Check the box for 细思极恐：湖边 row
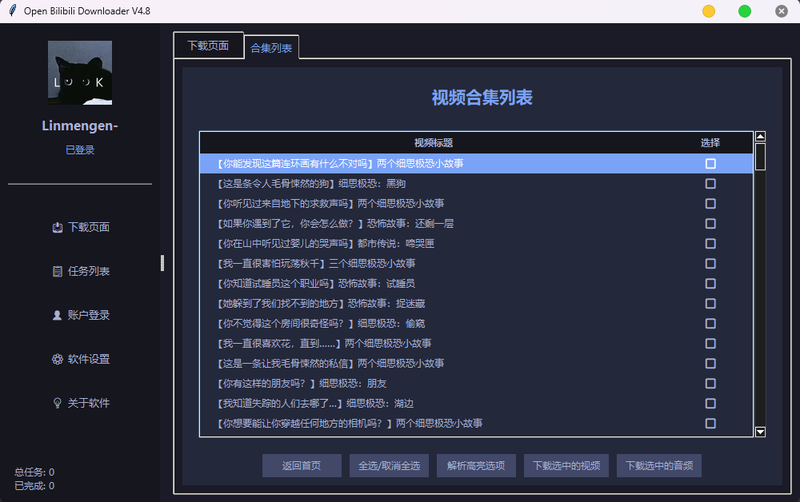The image size is (800, 502). [710, 404]
